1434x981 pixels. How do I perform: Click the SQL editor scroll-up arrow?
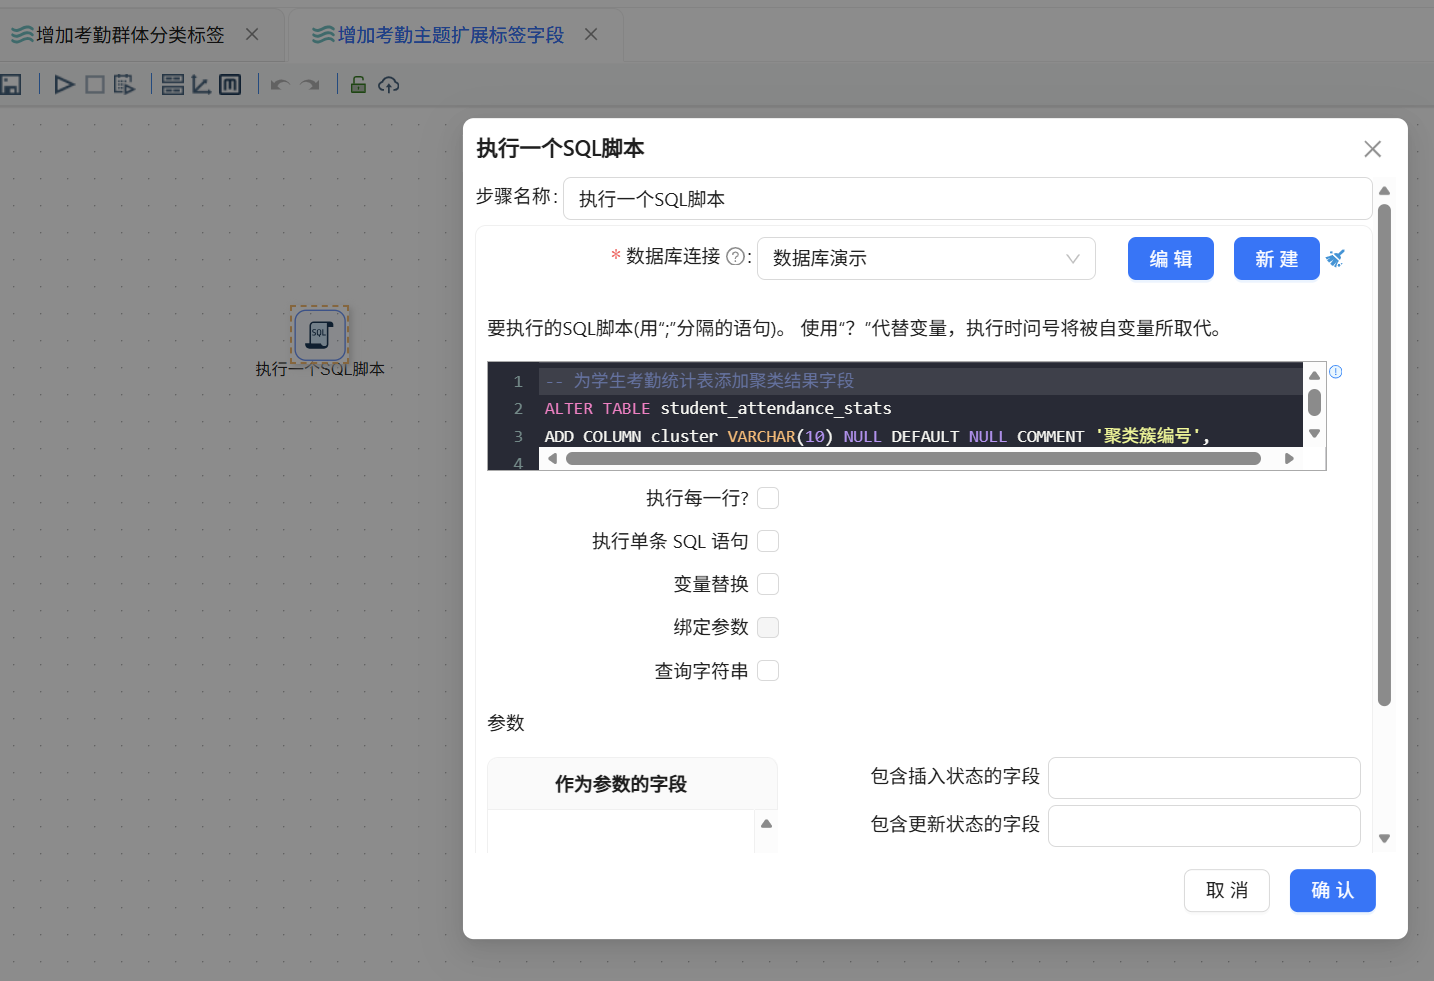point(1315,375)
